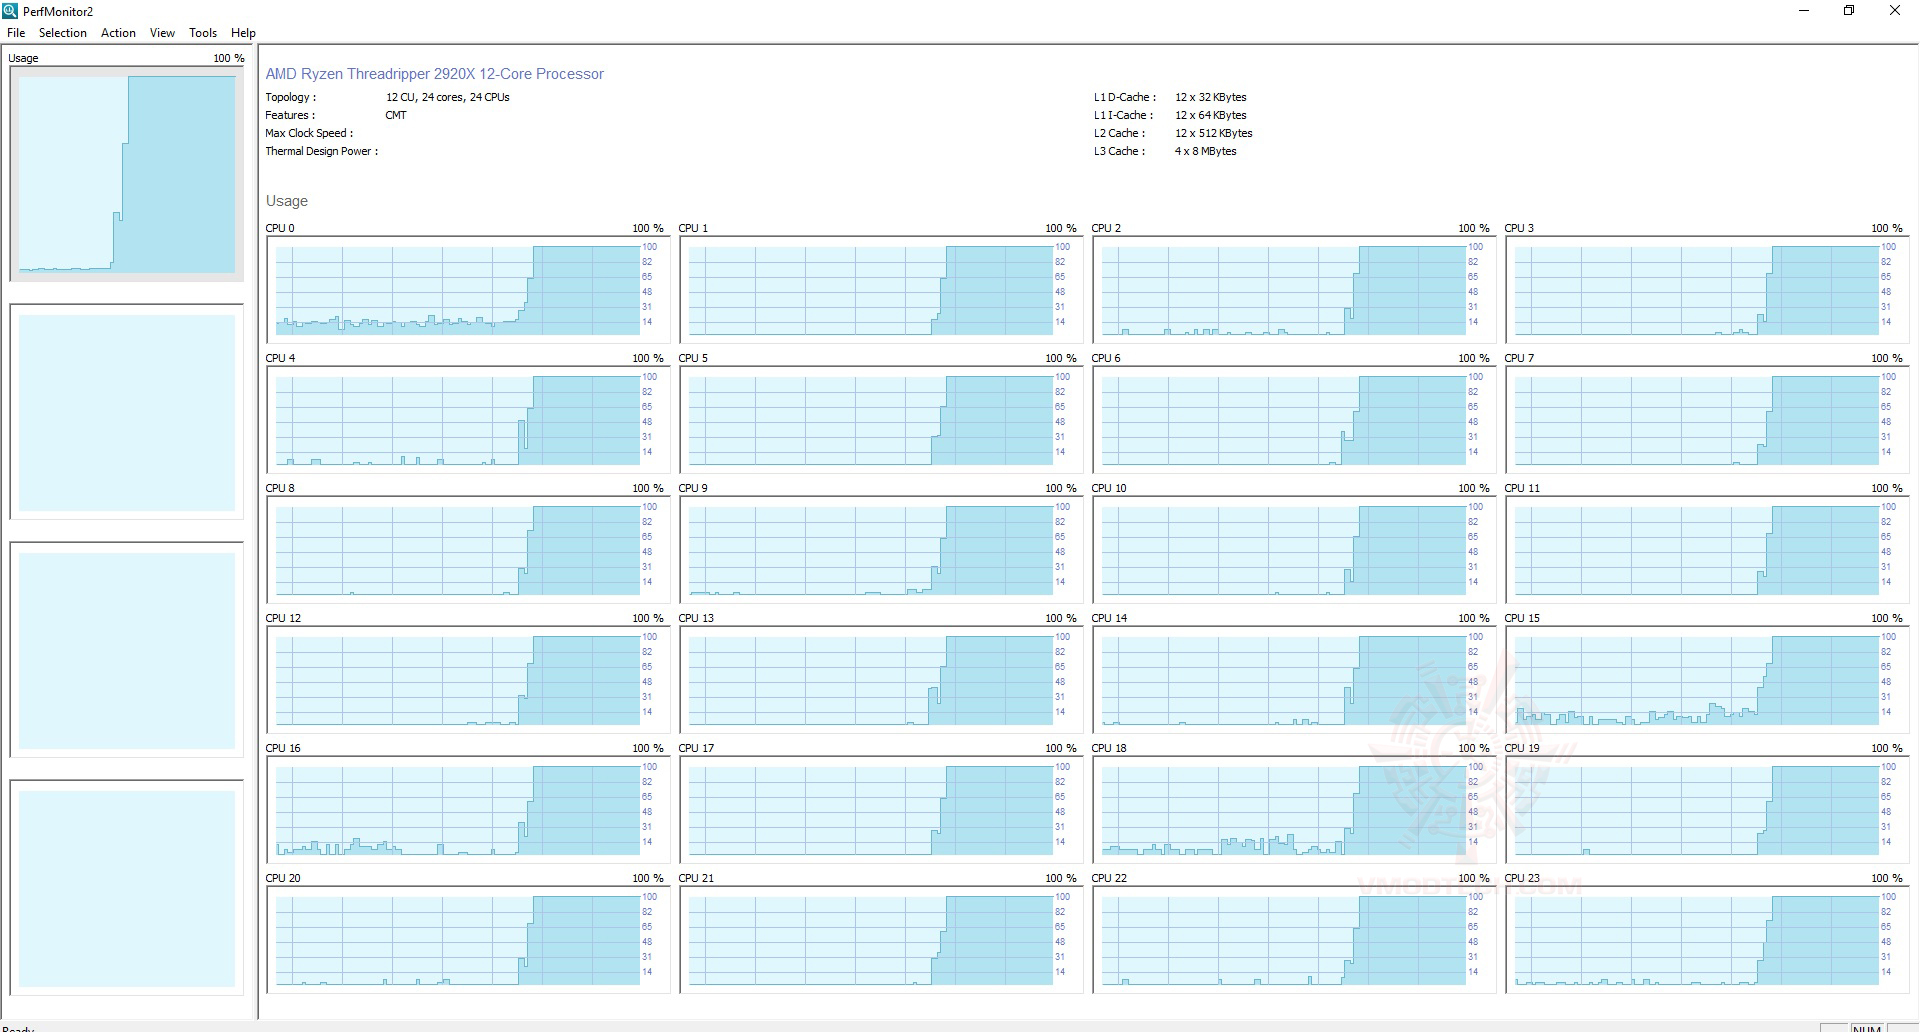Click the Thermal Design Power label
Screen dimensions: 1920x1032
point(321,151)
